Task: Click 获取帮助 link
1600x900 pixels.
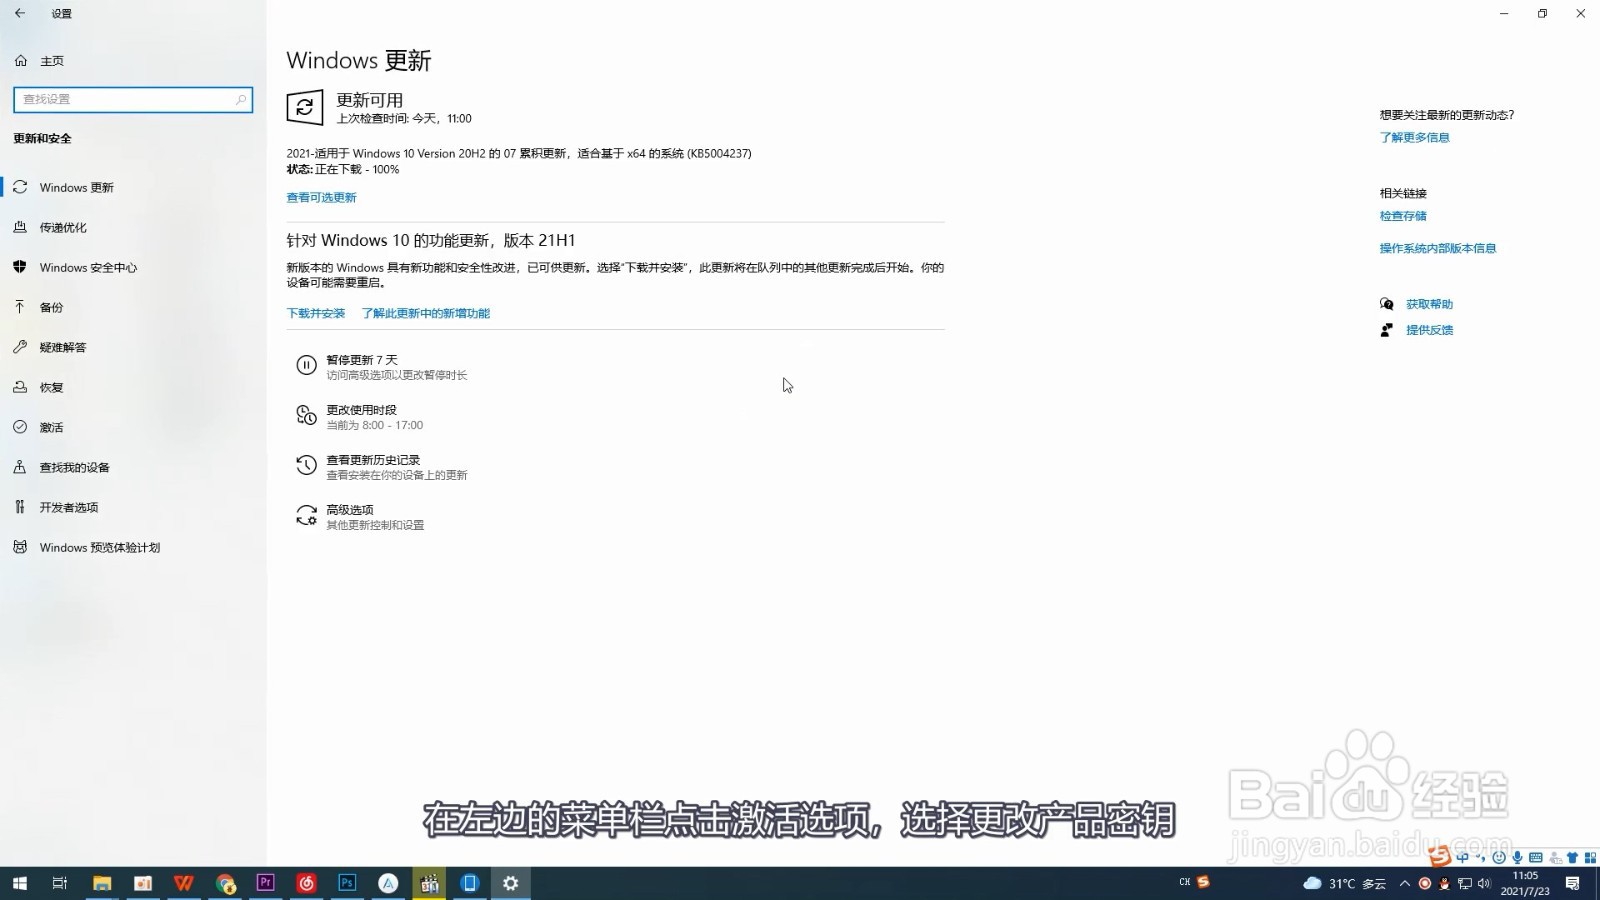Action: 1429,304
